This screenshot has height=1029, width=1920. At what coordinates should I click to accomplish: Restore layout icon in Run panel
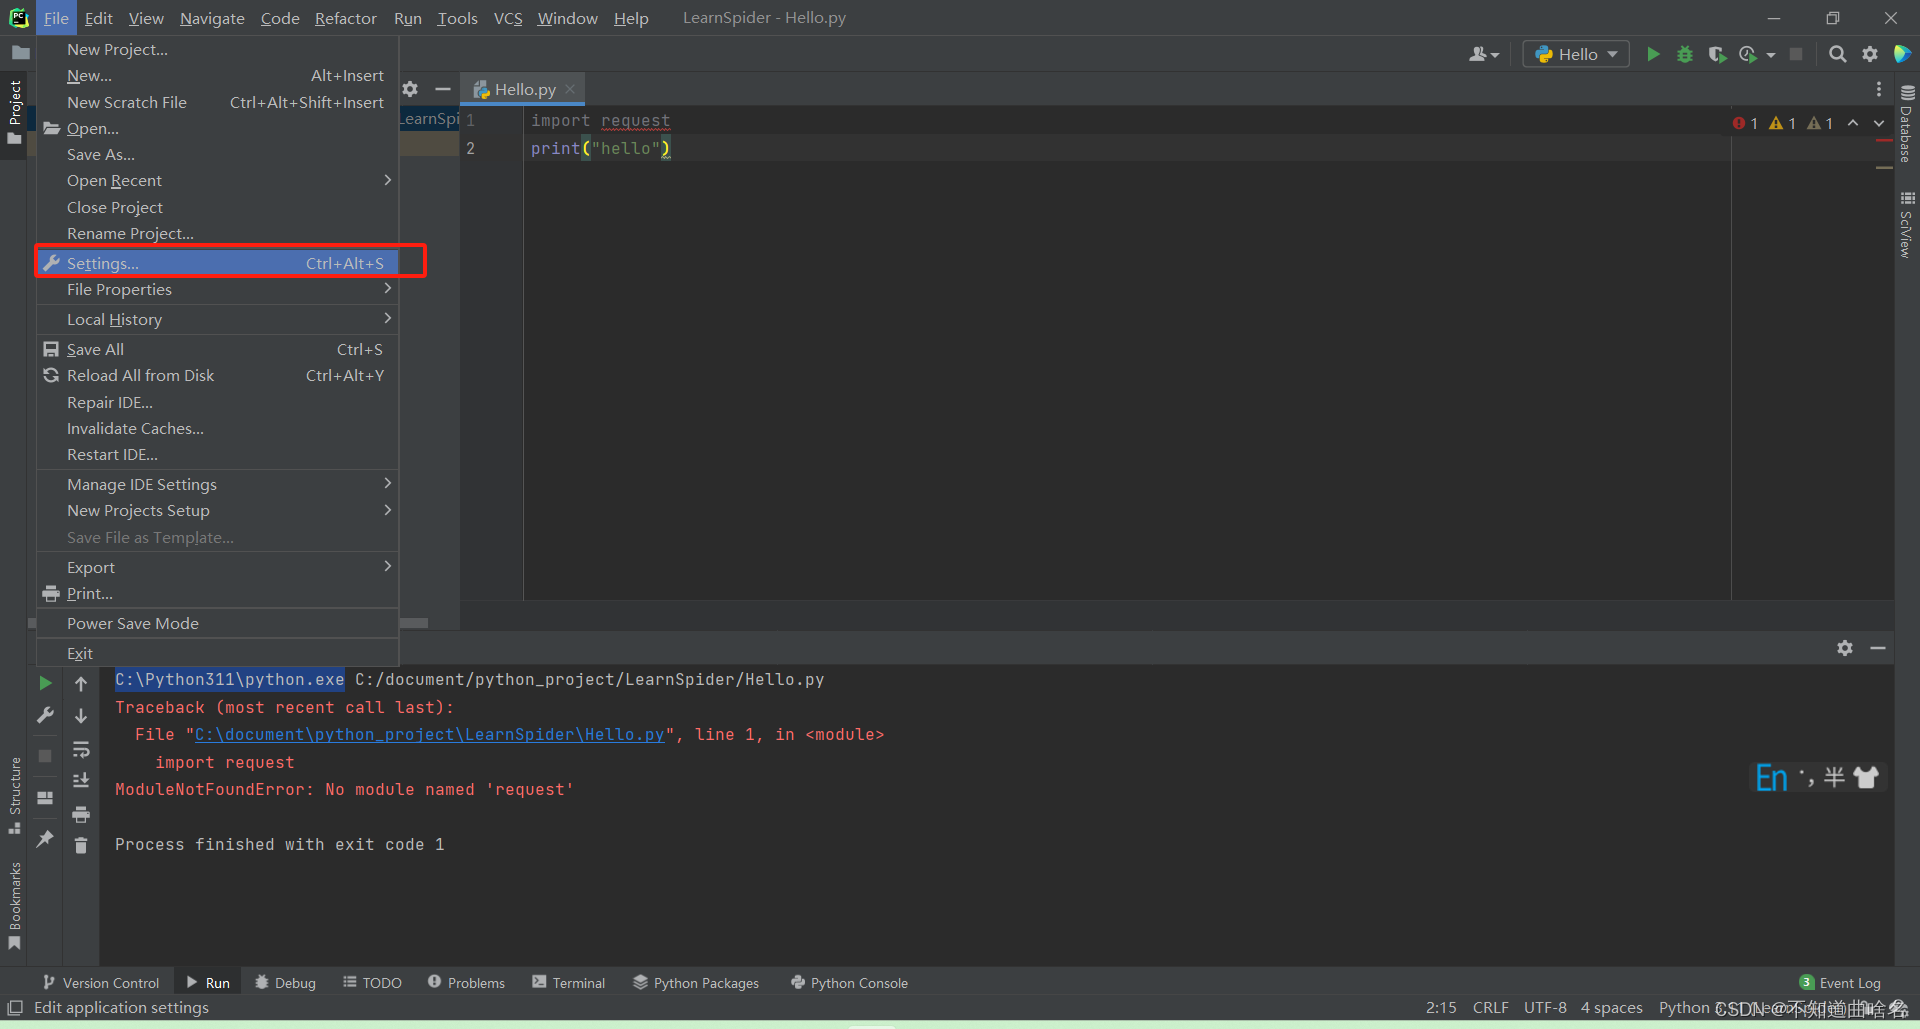coord(45,798)
